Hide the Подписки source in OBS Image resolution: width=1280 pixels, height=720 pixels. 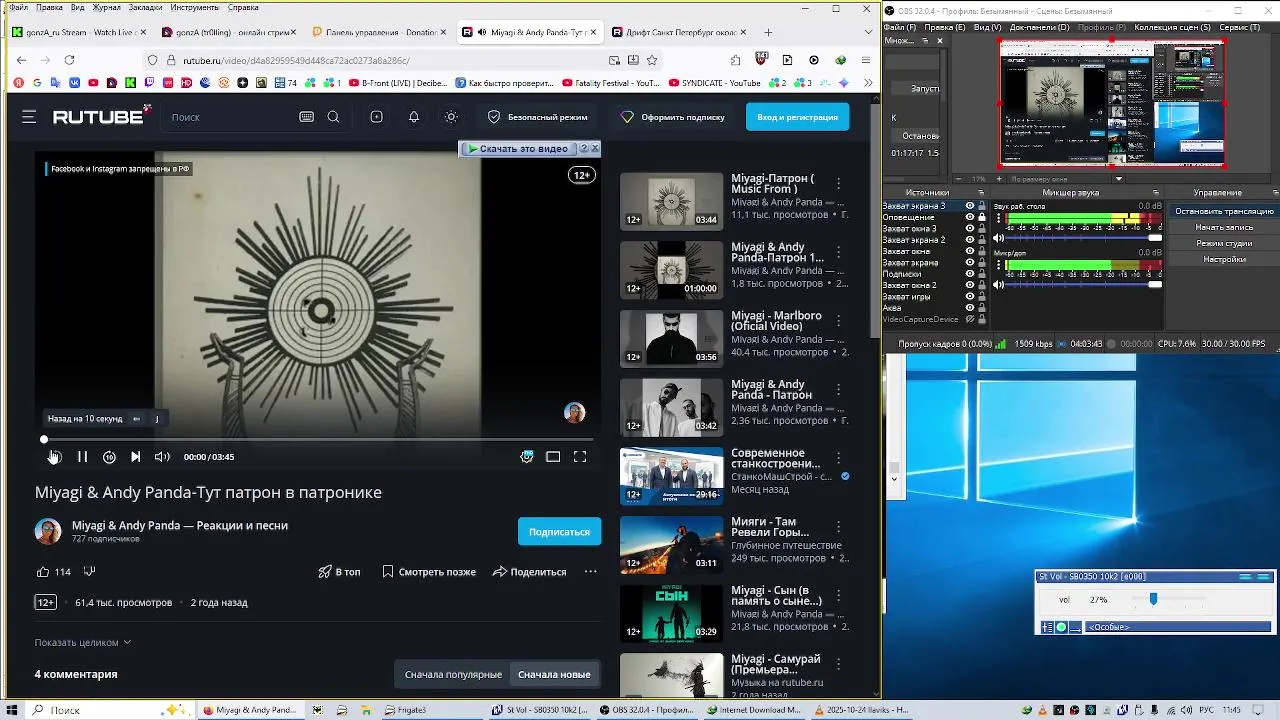[969, 274]
